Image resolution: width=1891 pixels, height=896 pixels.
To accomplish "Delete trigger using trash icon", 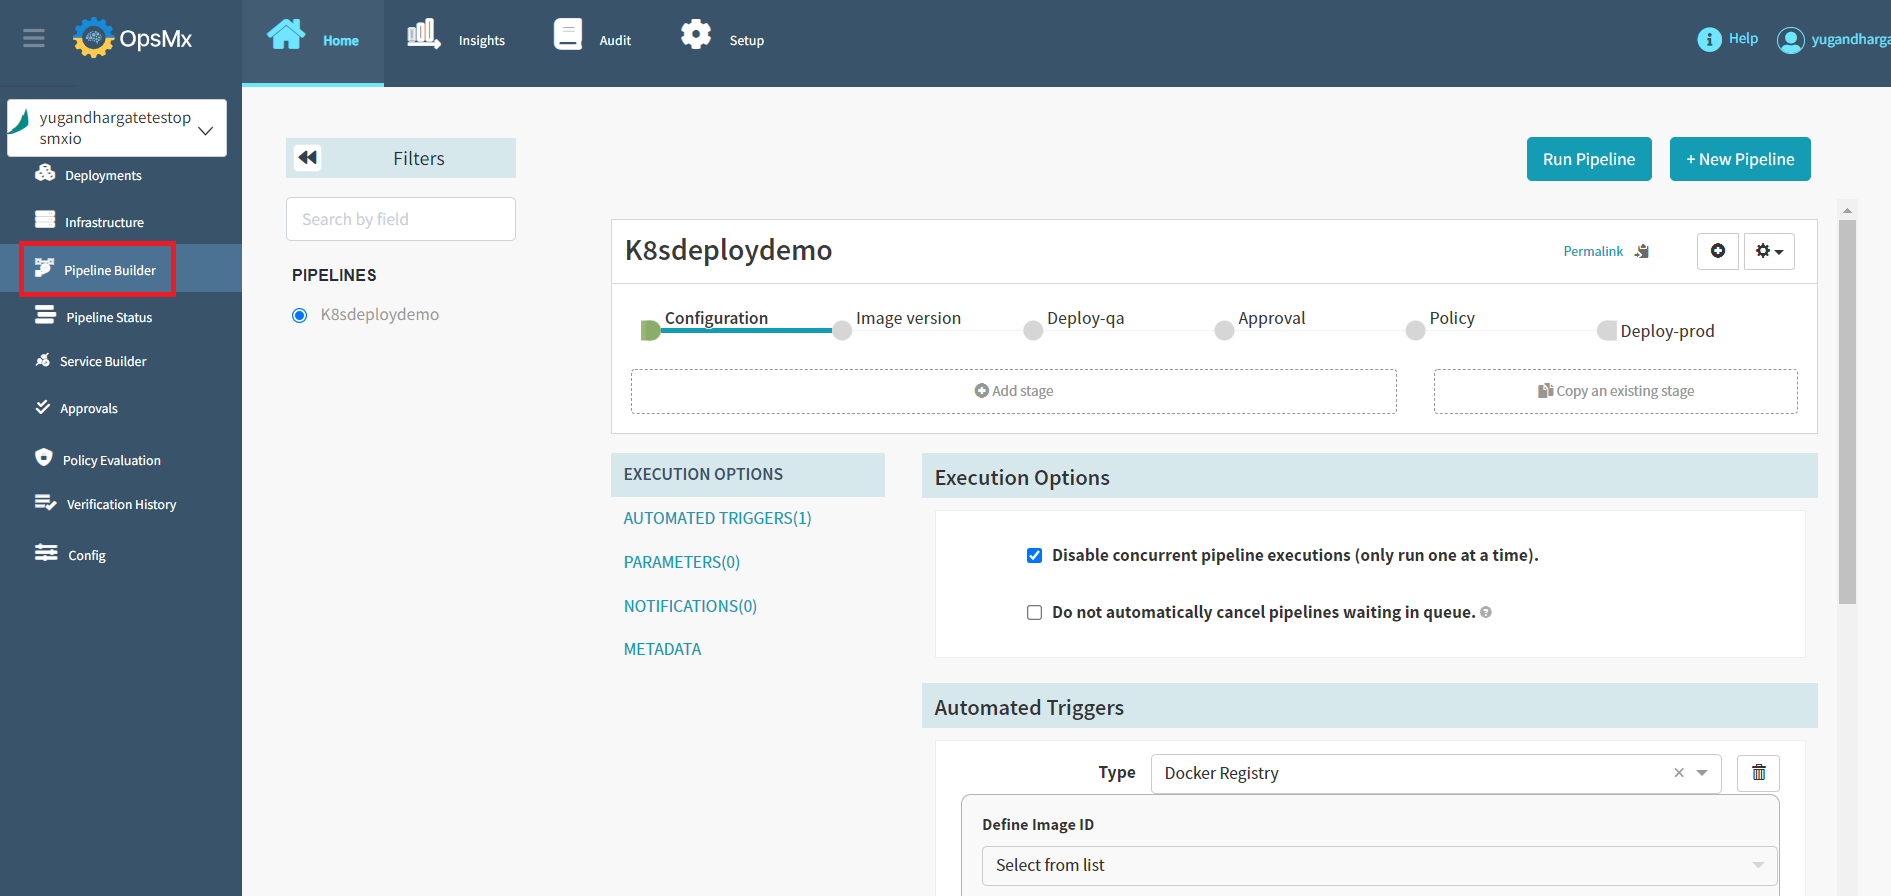I will click(1758, 773).
